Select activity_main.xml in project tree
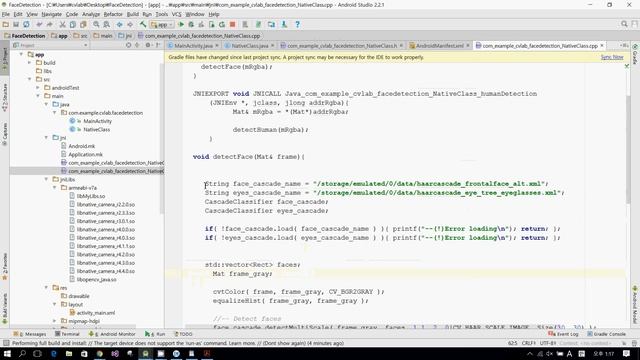The image size is (640, 360). pos(96,313)
